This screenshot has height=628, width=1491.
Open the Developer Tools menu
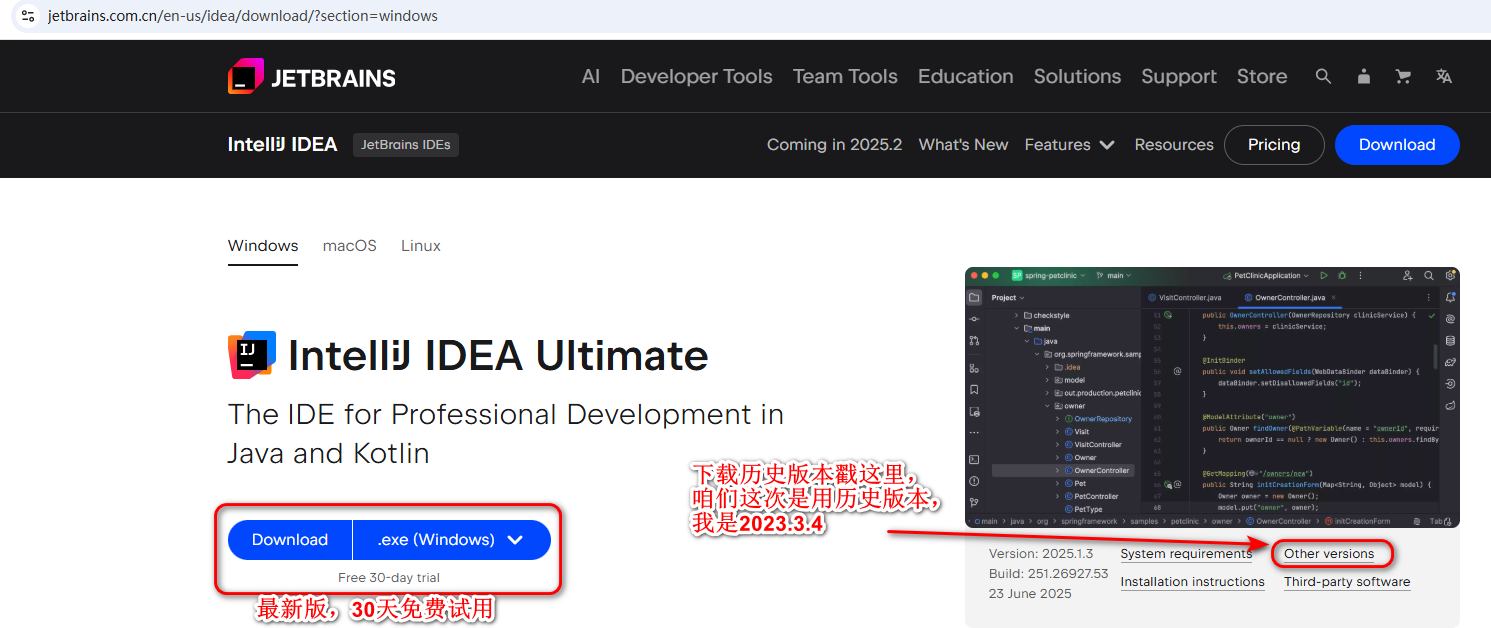696,76
